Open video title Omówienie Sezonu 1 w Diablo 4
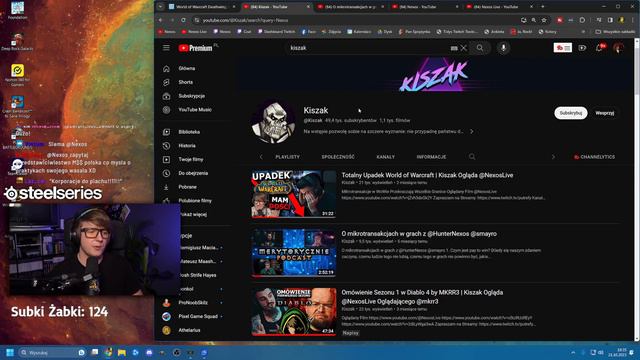 pos(422,297)
